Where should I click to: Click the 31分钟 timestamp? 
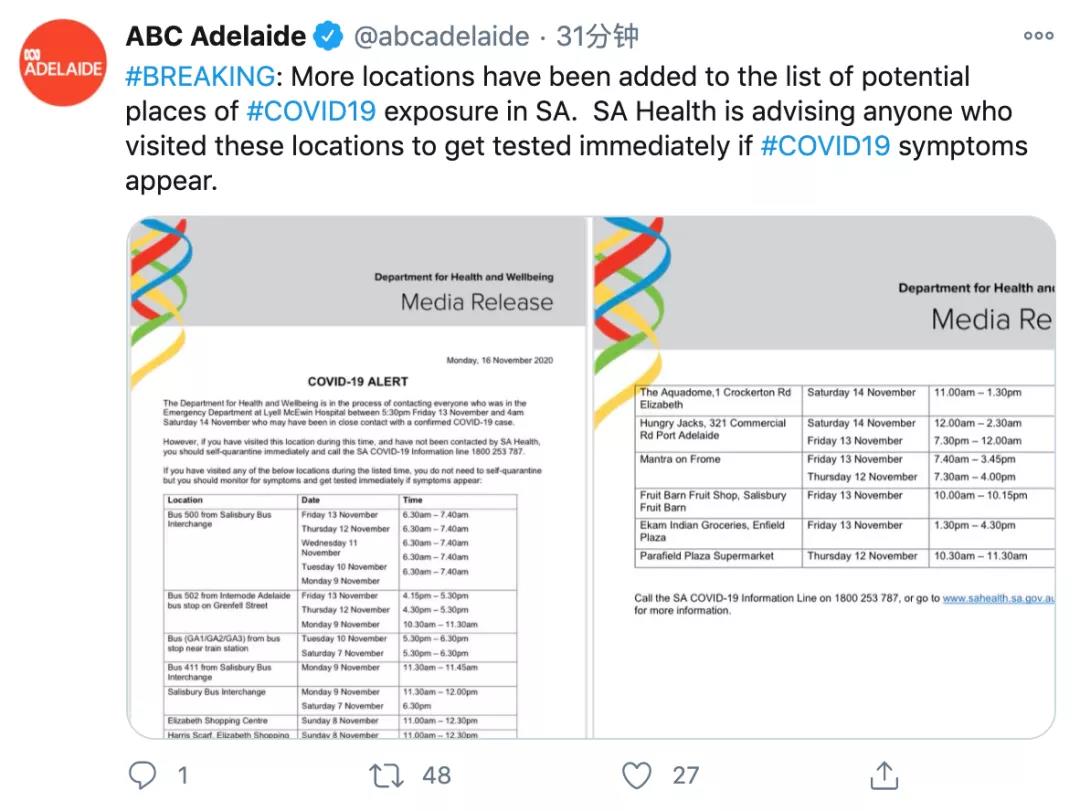click(x=597, y=37)
